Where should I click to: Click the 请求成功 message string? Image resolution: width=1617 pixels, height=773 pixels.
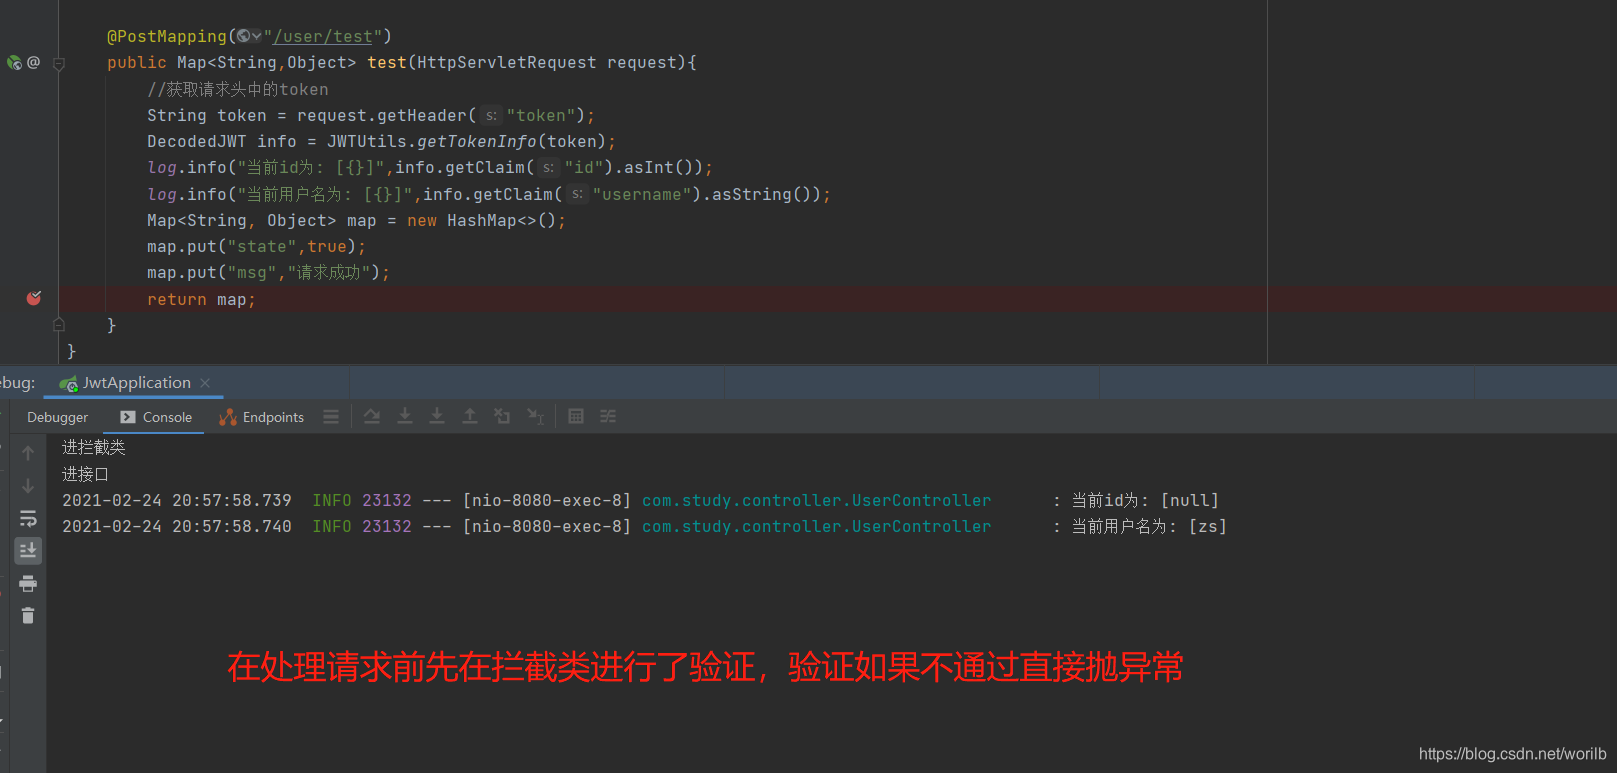pos(329,272)
